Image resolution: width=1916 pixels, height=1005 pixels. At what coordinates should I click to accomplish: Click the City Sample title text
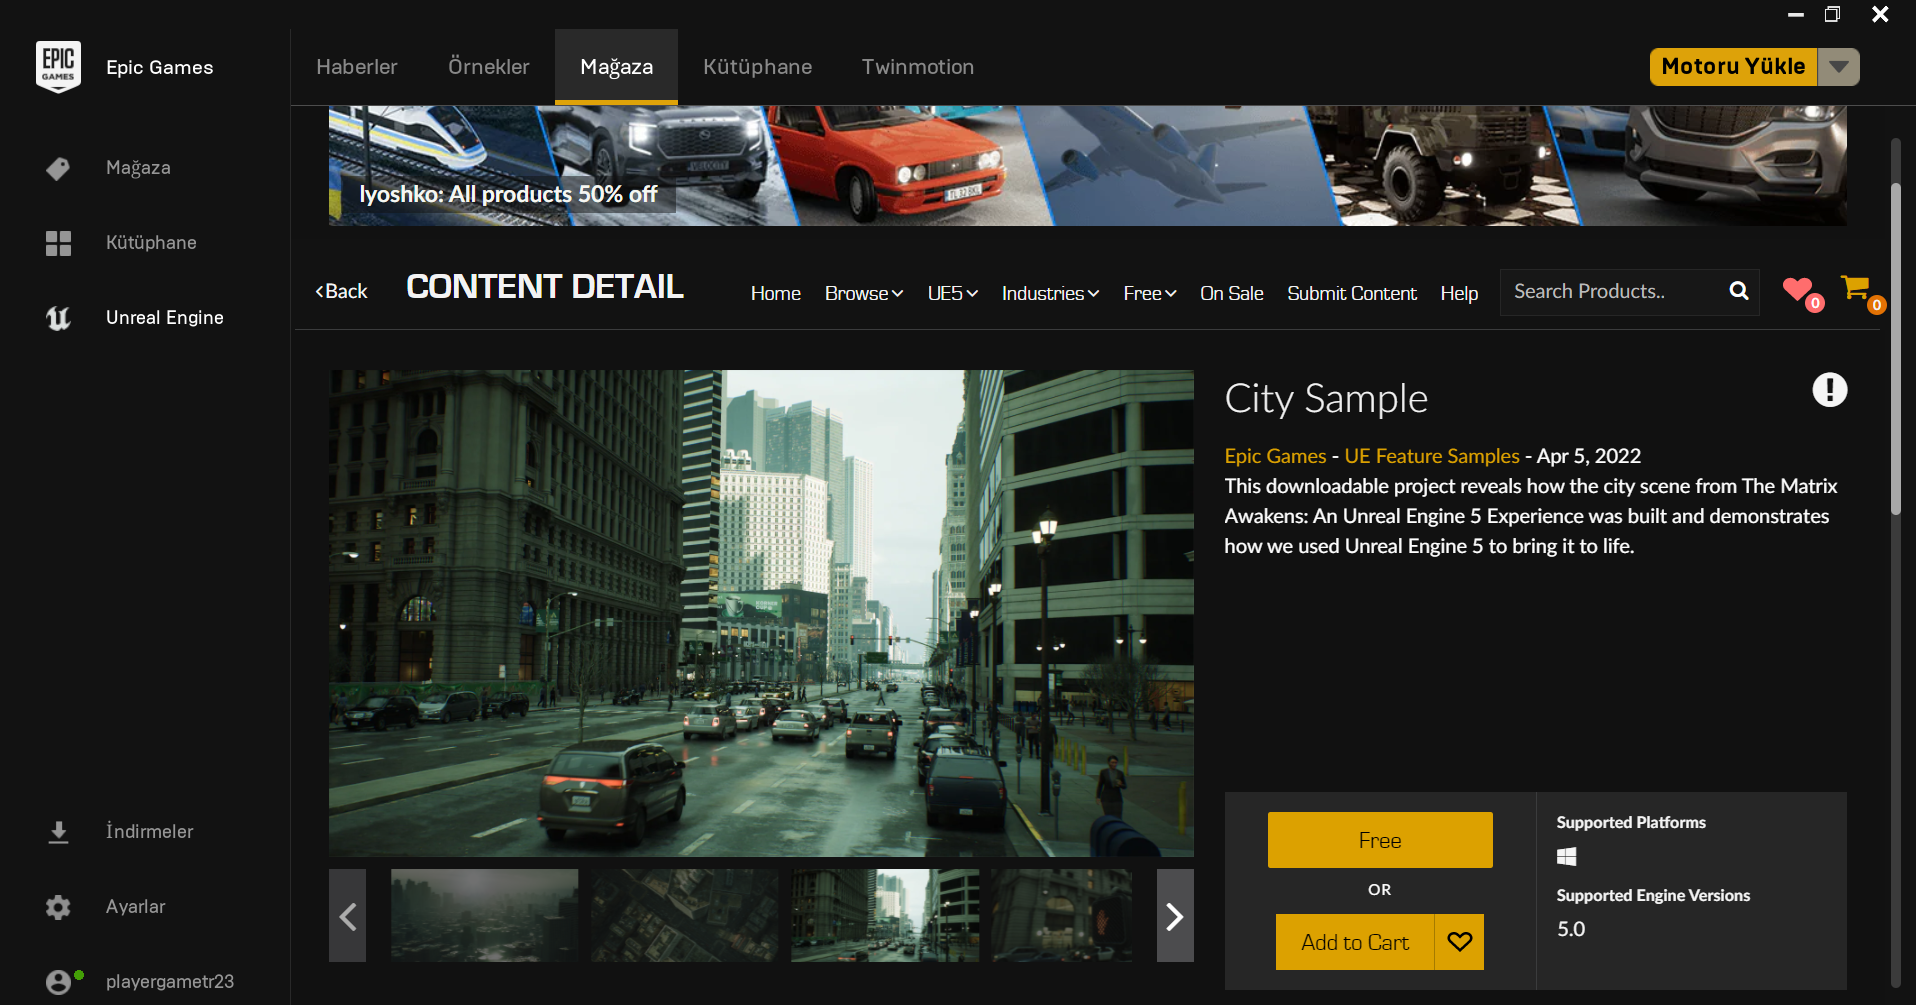click(x=1326, y=399)
